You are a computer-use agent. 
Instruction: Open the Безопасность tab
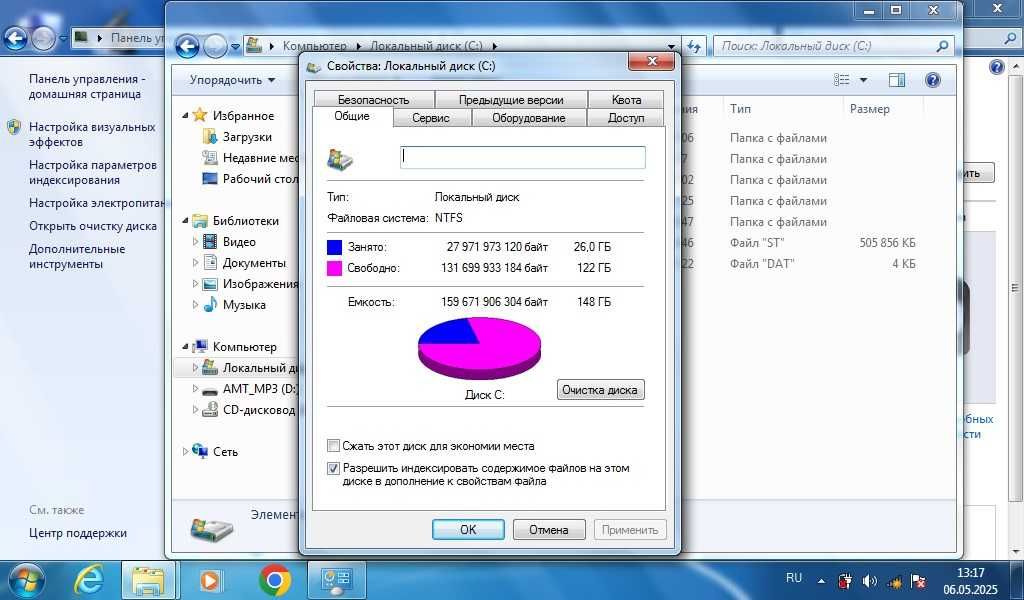click(374, 100)
